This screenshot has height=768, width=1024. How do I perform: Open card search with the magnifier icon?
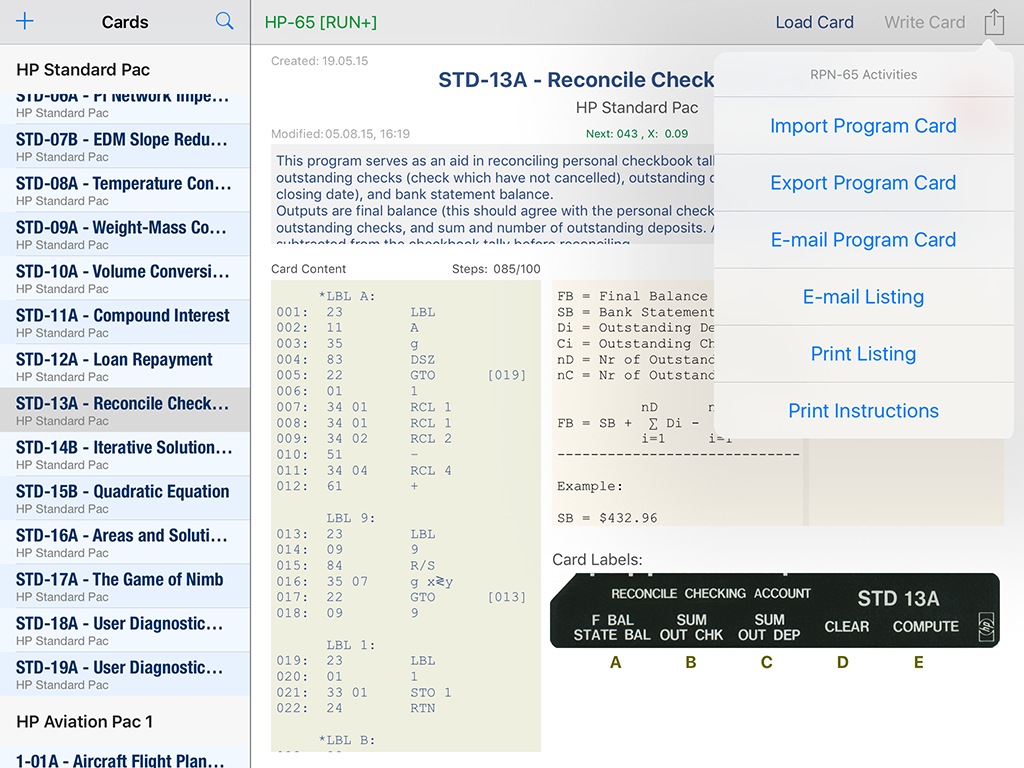[224, 22]
